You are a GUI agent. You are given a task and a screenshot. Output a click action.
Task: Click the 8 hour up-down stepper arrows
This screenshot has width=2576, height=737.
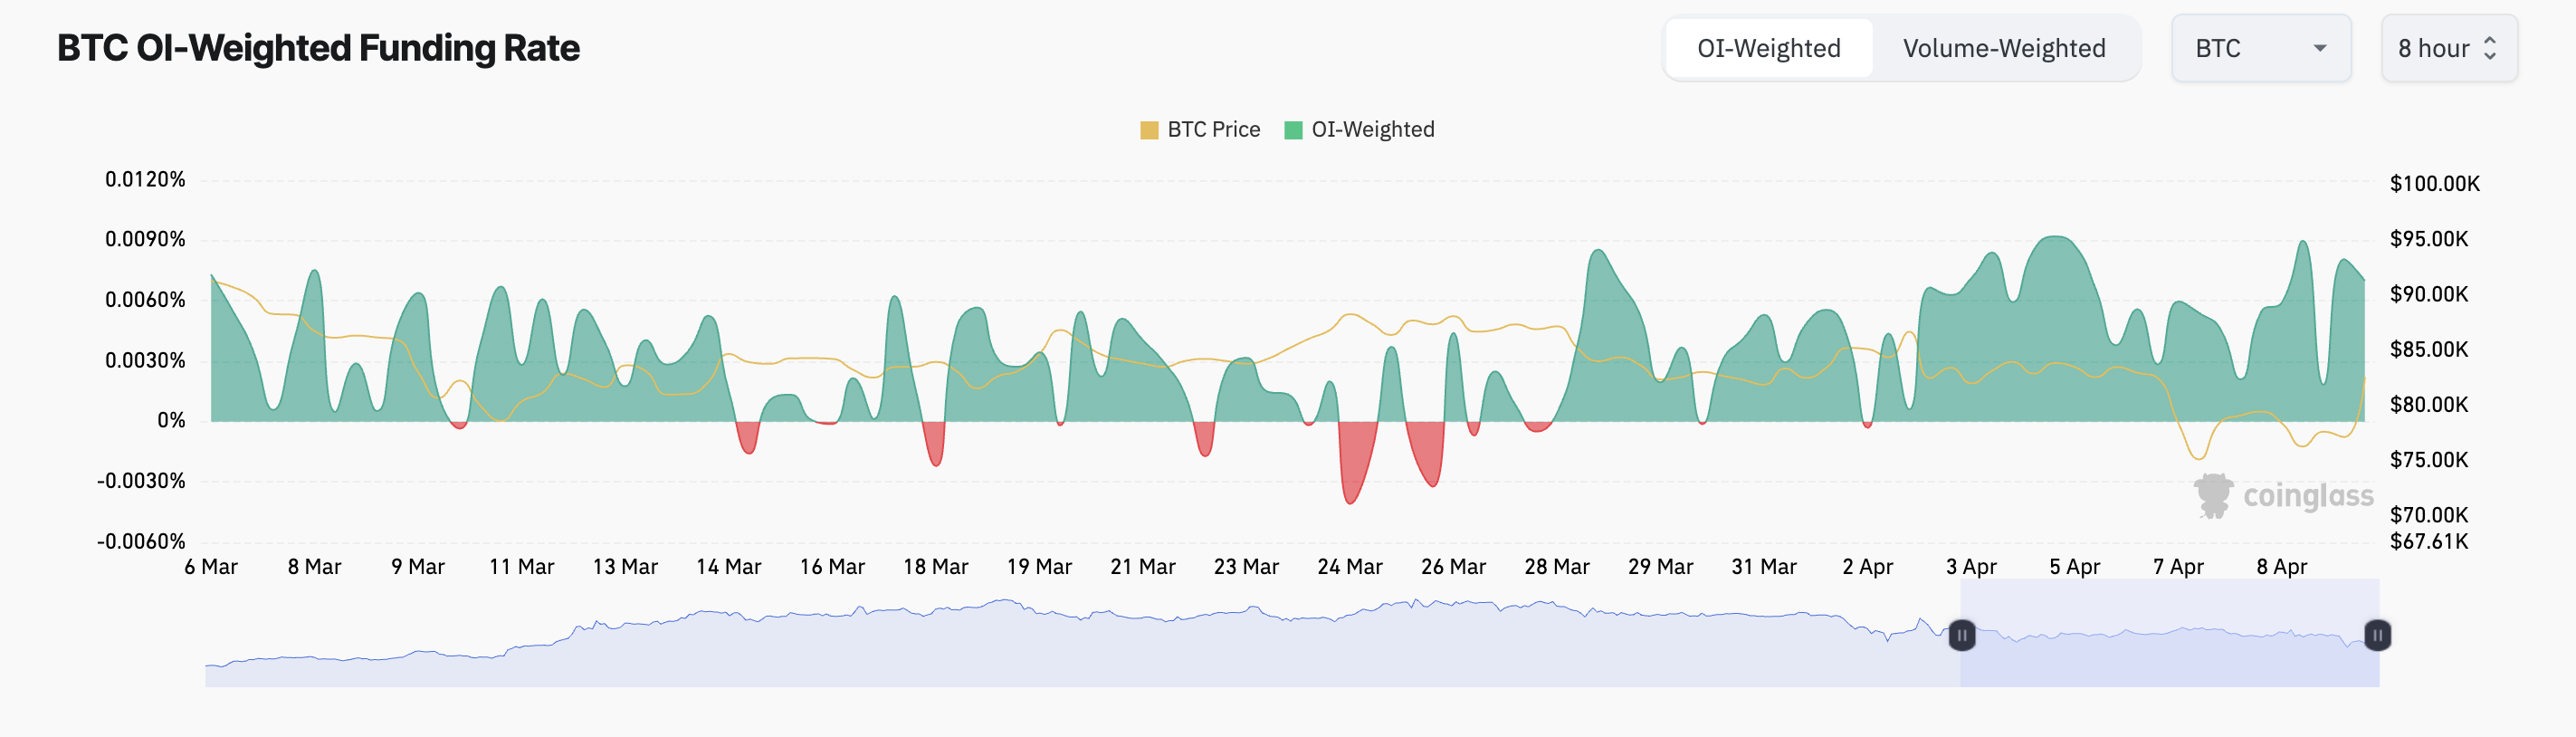[x=2490, y=48]
